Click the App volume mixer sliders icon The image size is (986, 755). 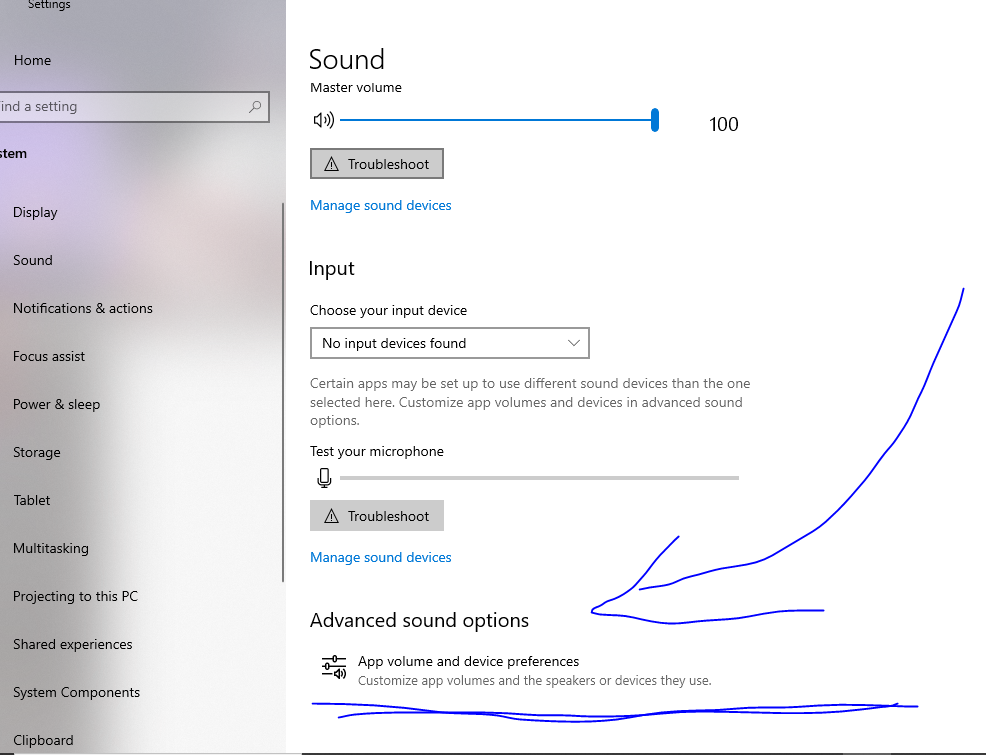pos(333,667)
